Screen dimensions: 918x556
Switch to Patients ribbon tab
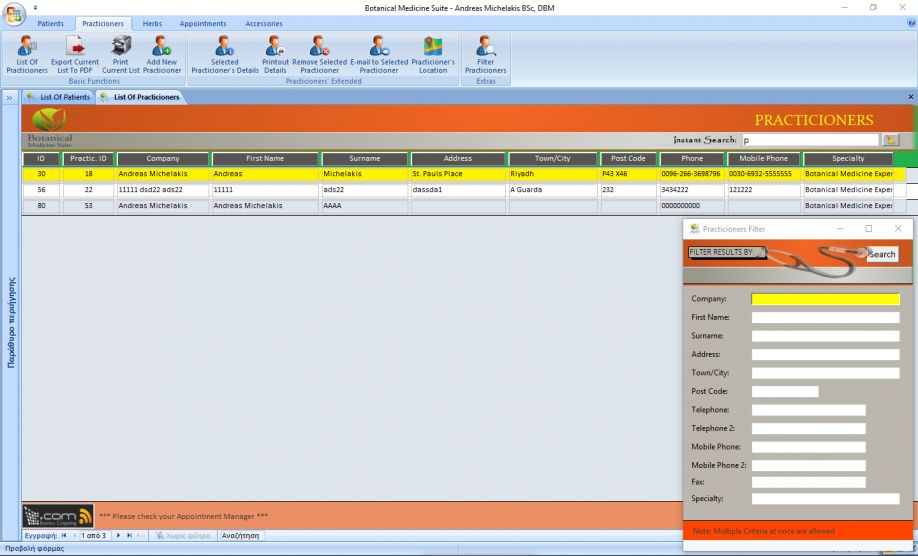50,23
